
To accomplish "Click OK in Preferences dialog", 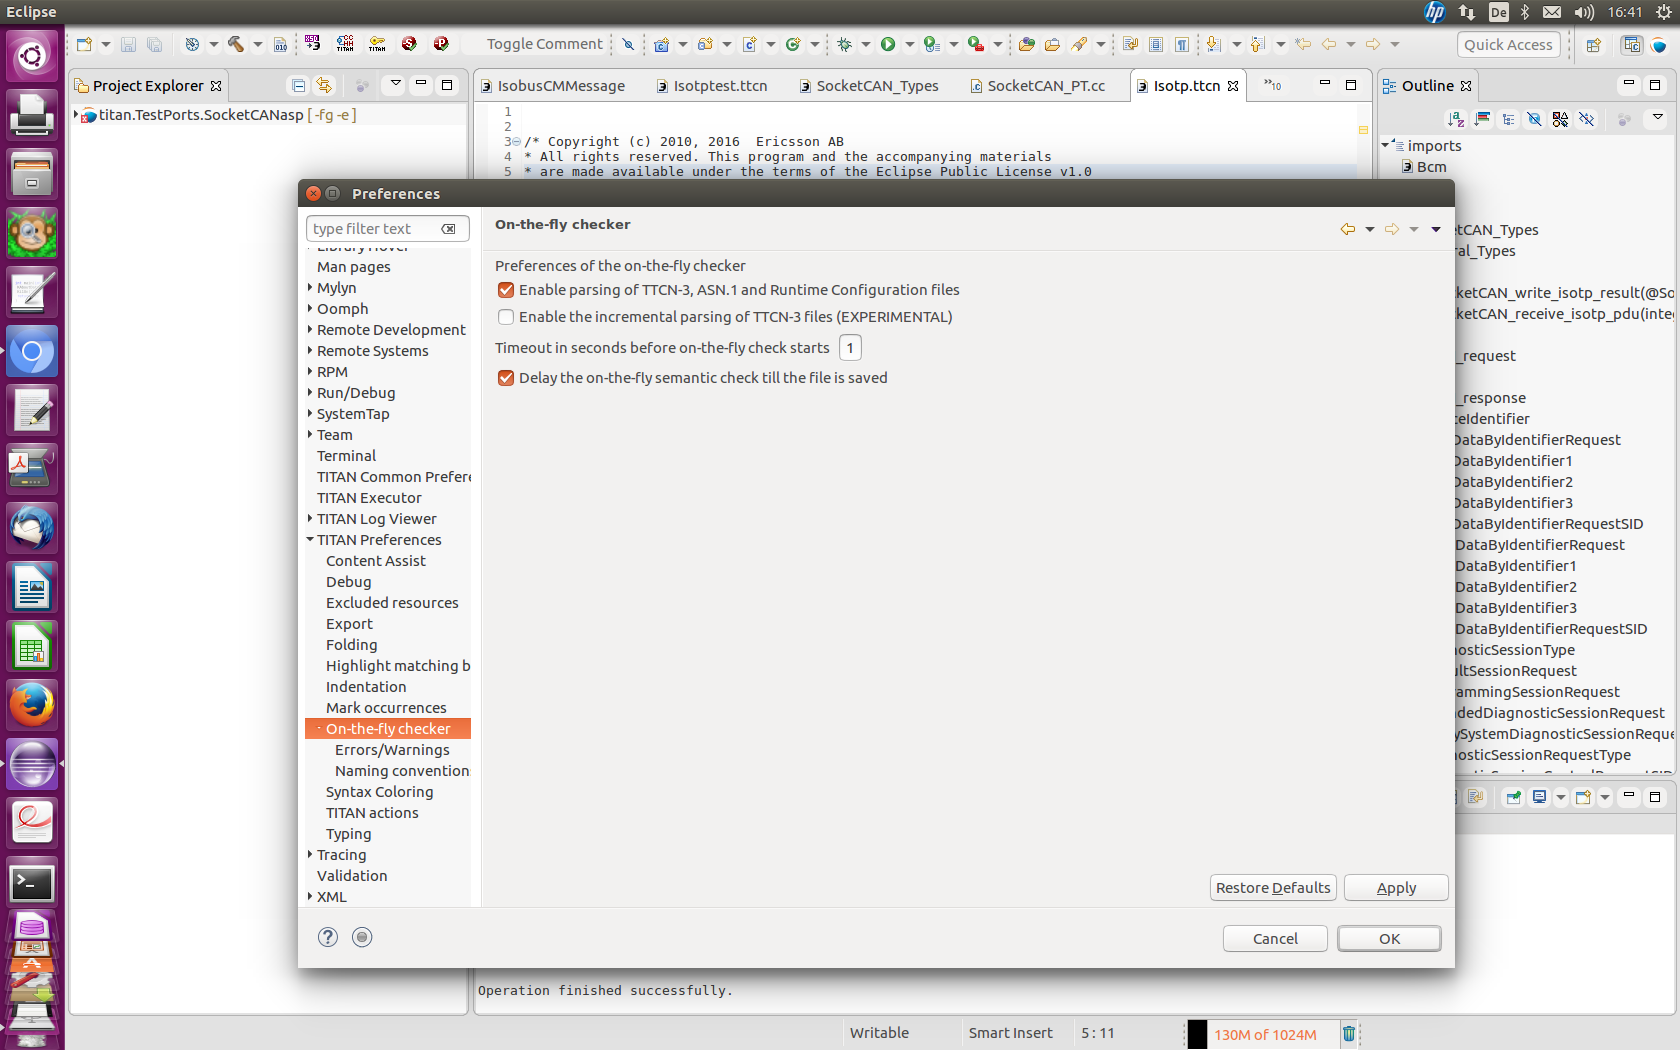I will (1389, 939).
